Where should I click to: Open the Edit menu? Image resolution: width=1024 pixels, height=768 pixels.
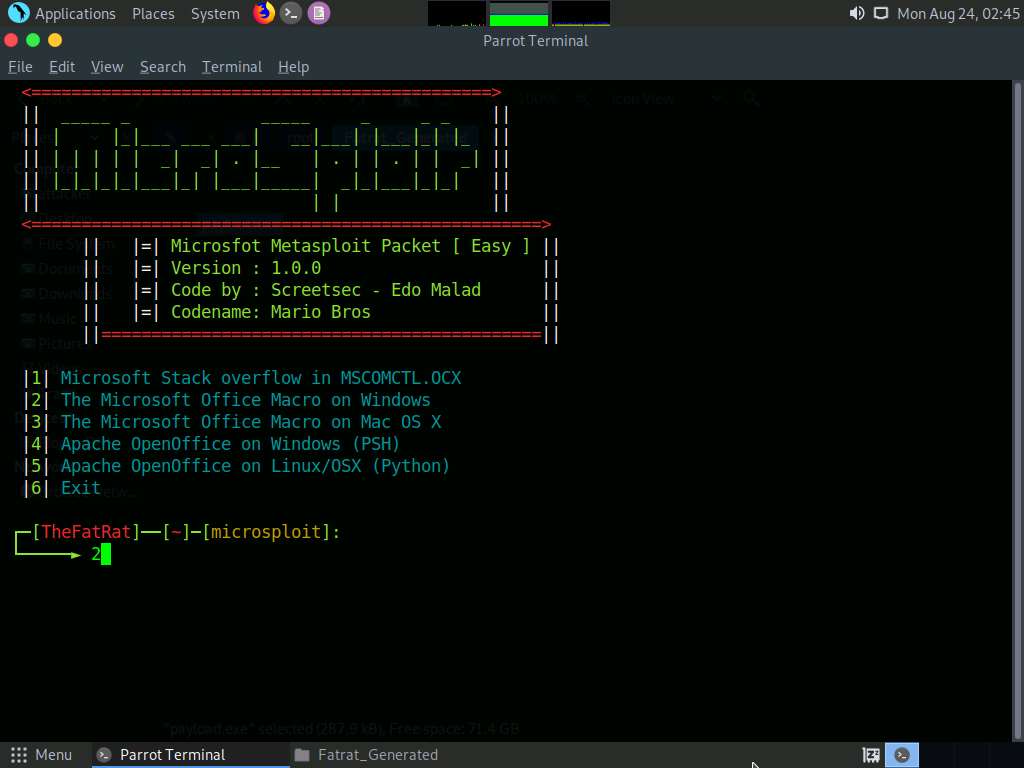62,67
